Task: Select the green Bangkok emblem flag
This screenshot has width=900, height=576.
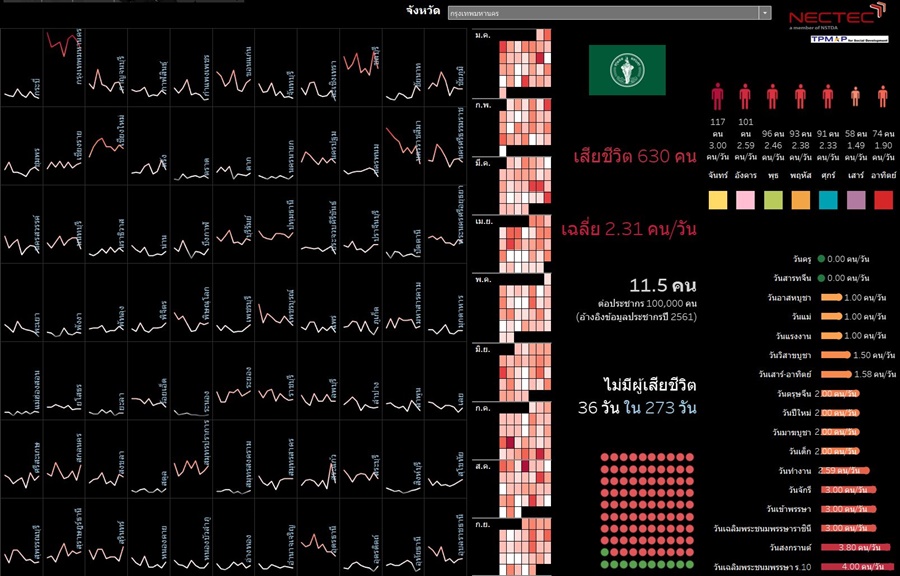Action: point(627,70)
